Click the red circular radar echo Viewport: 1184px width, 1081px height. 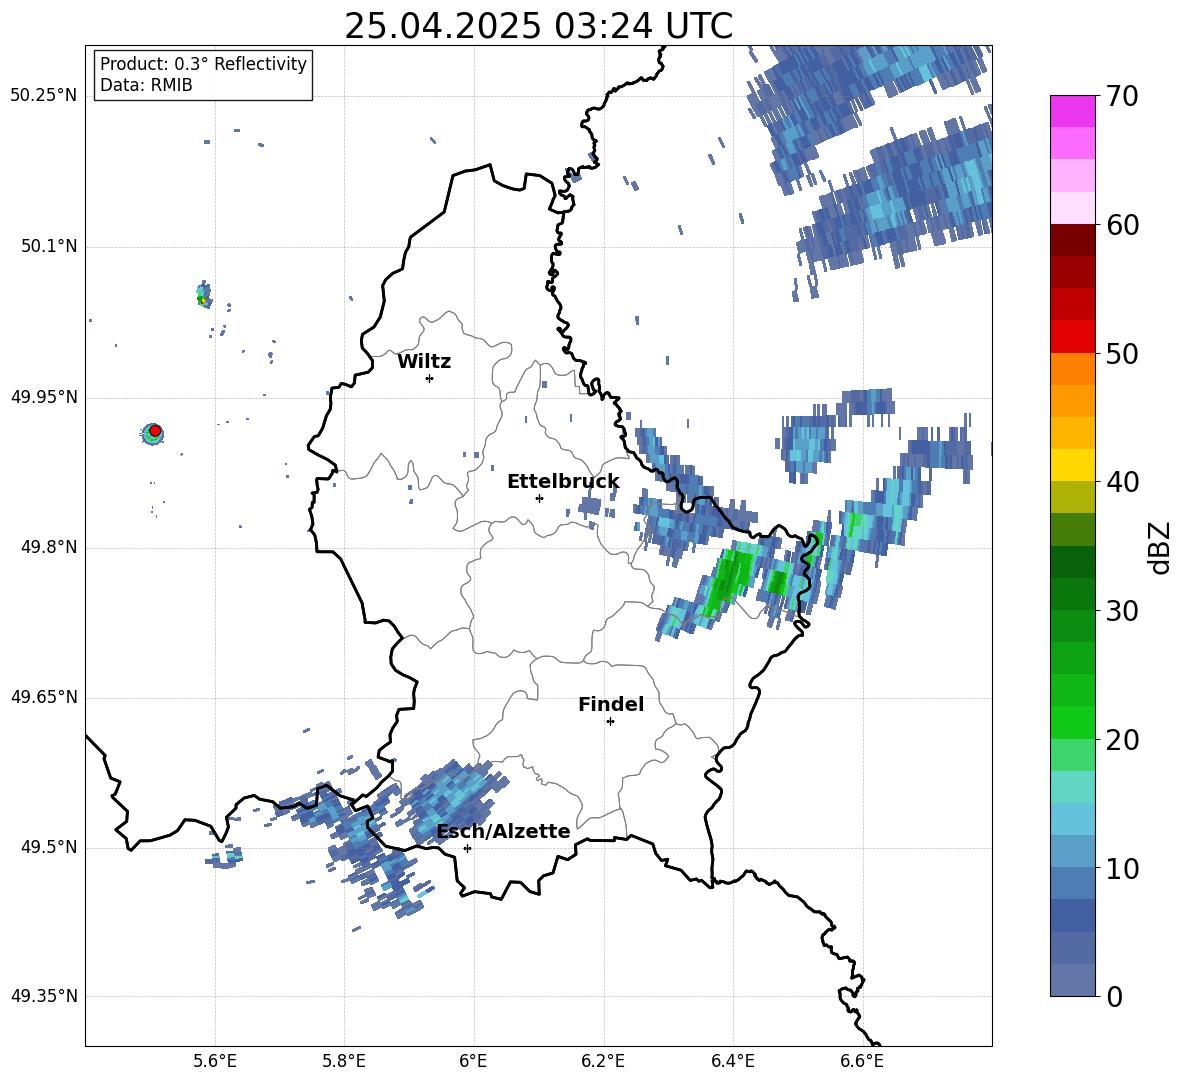click(155, 431)
